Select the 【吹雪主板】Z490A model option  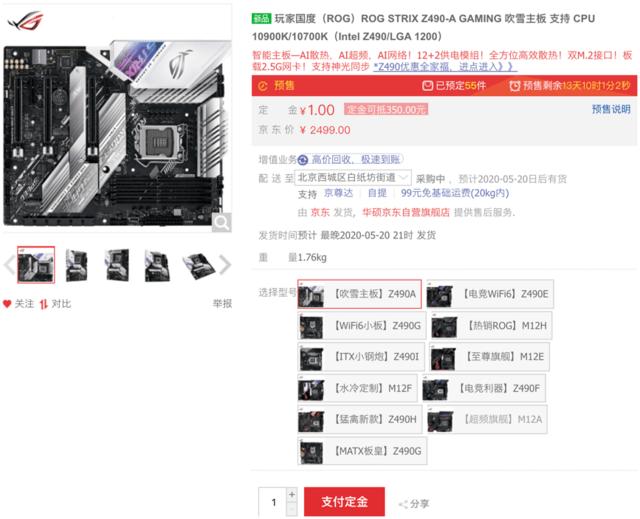point(359,294)
